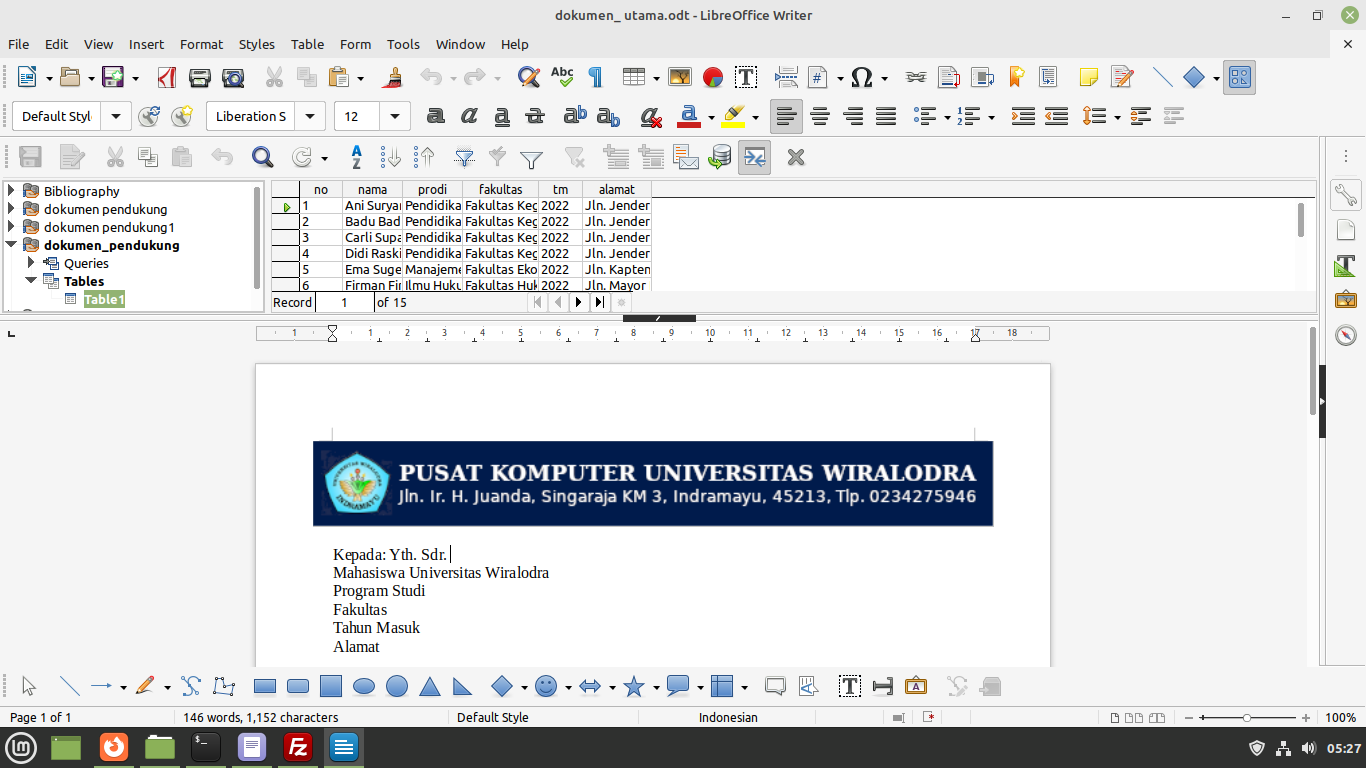Open the Format menu
Viewport: 1366px width, 768px height.
201,44
